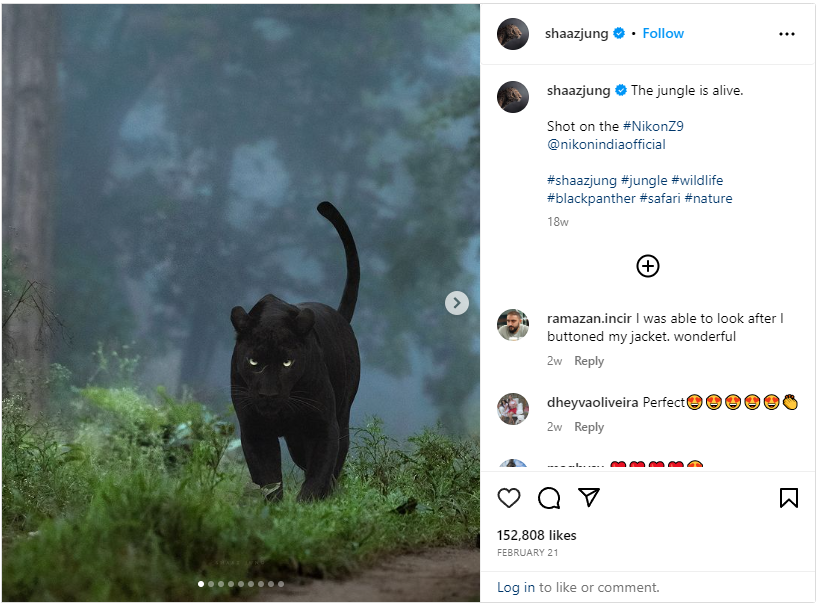
Task: Visit the @nikonindiaofficial mention
Action: tap(606, 144)
